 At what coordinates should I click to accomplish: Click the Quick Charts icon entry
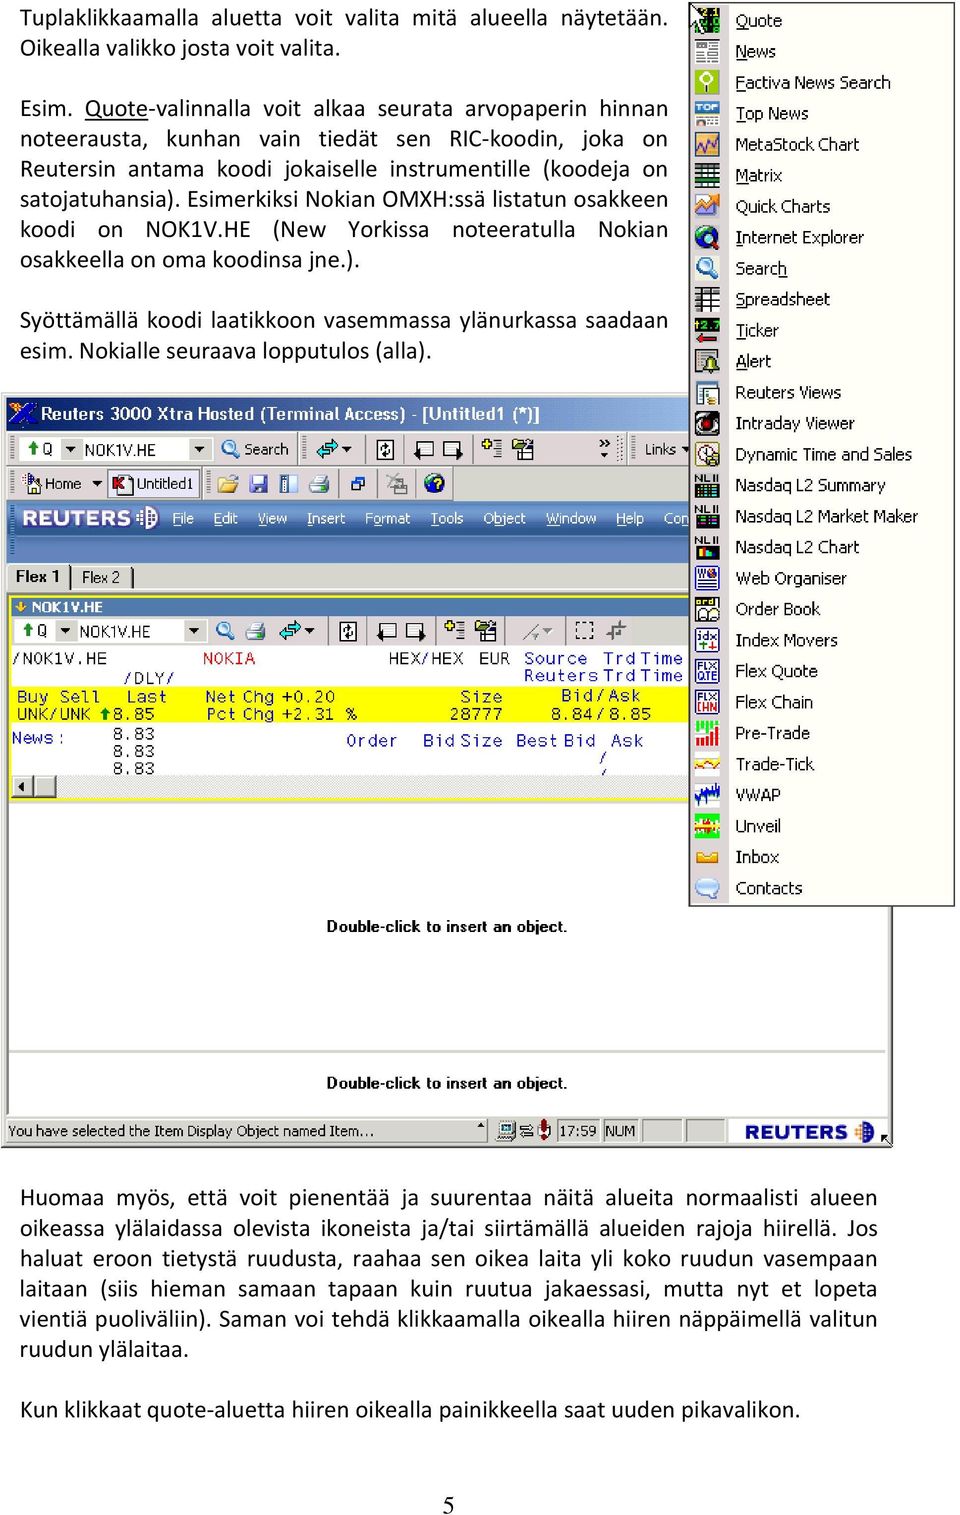click(707, 207)
